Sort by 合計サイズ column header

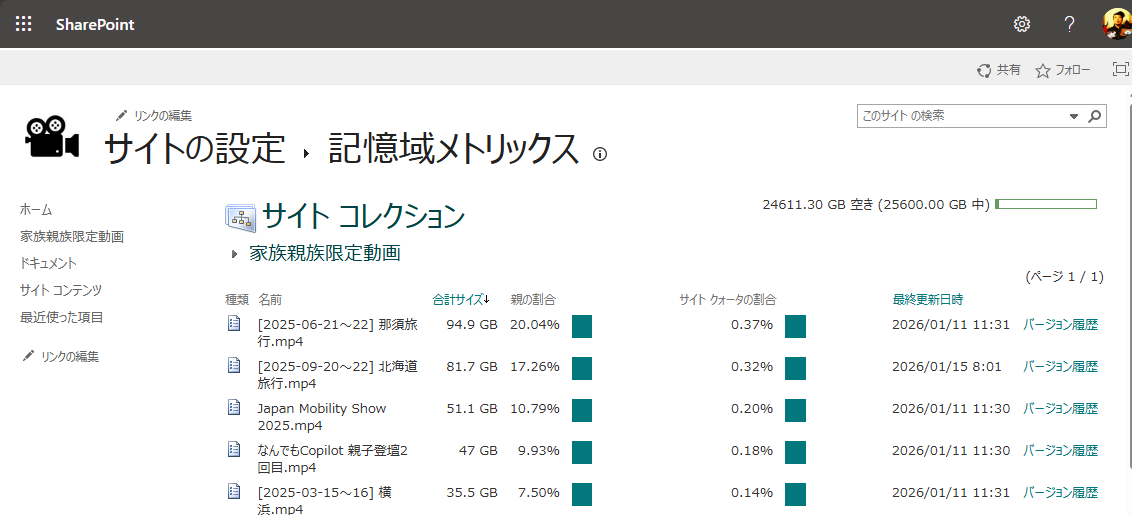click(x=460, y=299)
